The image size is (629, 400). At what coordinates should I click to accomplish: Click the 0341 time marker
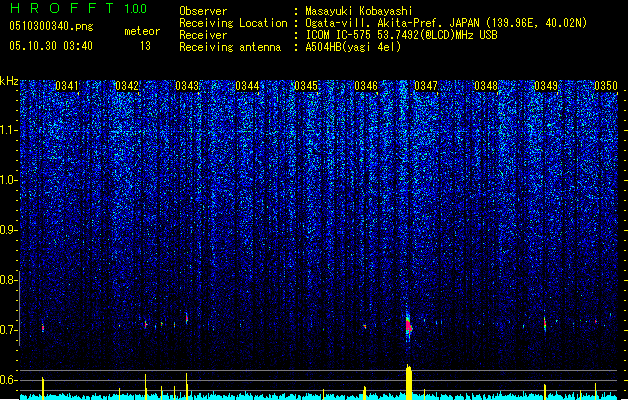pyautogui.click(x=67, y=86)
